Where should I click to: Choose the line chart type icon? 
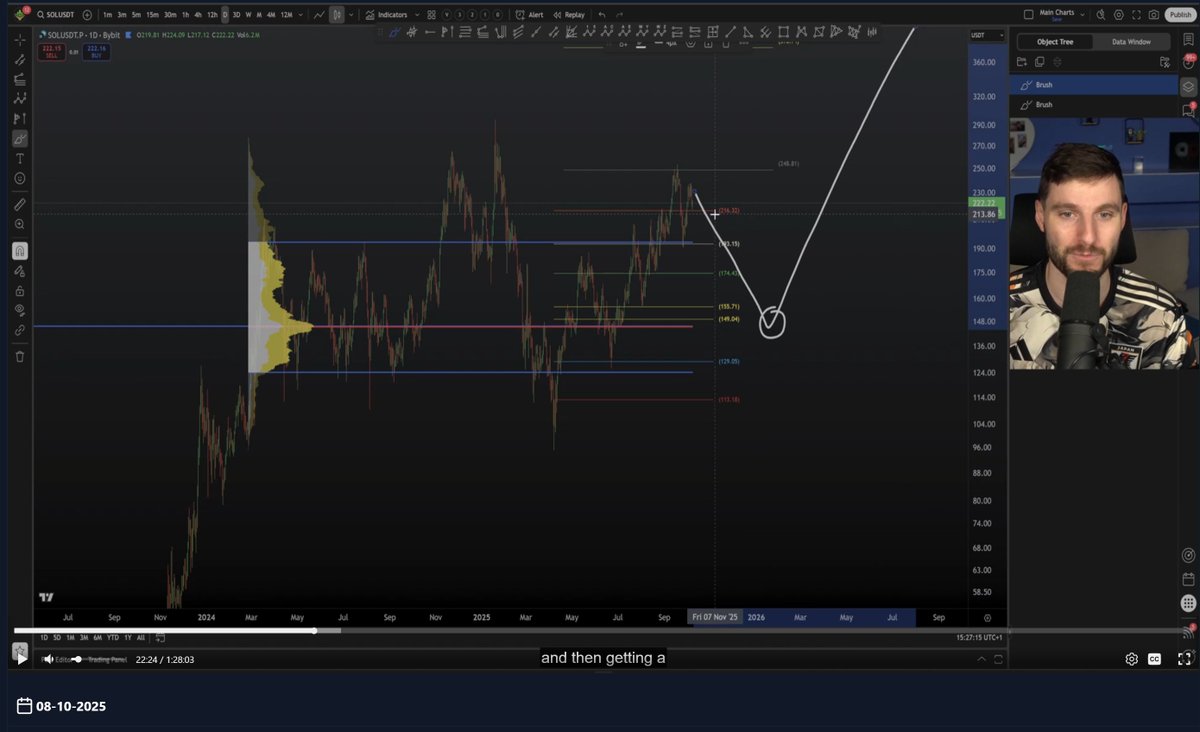319,15
